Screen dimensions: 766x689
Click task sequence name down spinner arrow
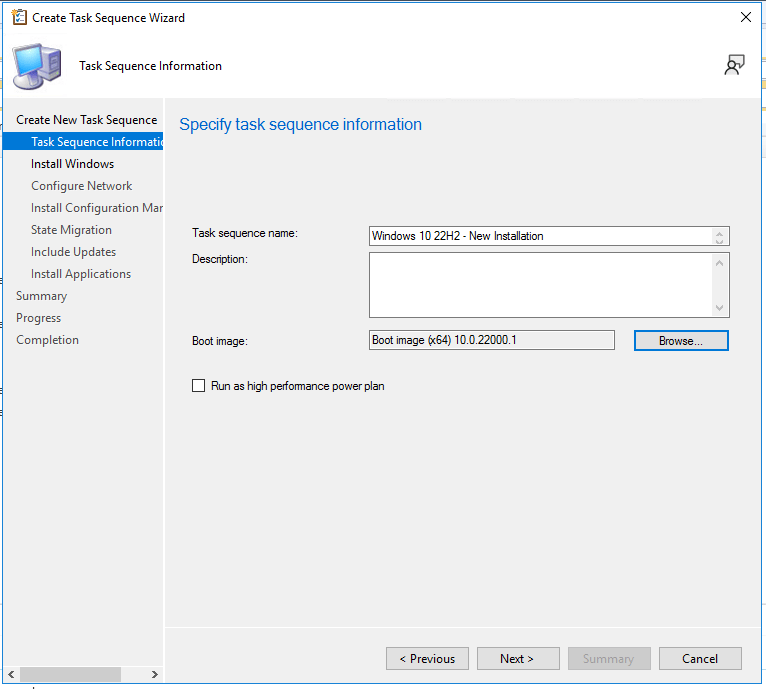pyautogui.click(x=719, y=240)
